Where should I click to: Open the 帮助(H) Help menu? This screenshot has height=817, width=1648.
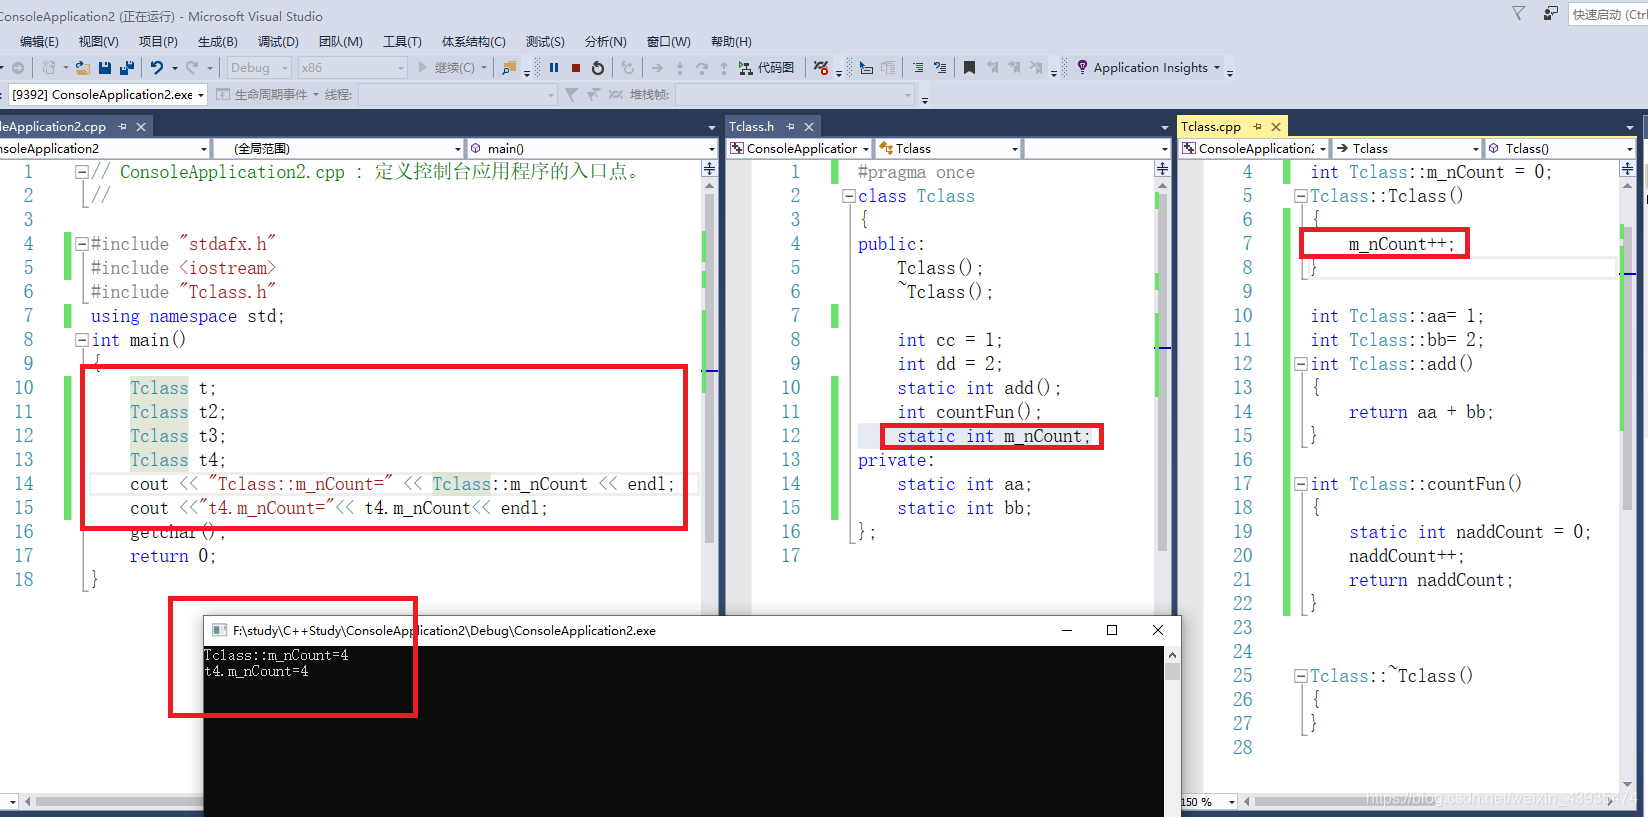click(731, 41)
